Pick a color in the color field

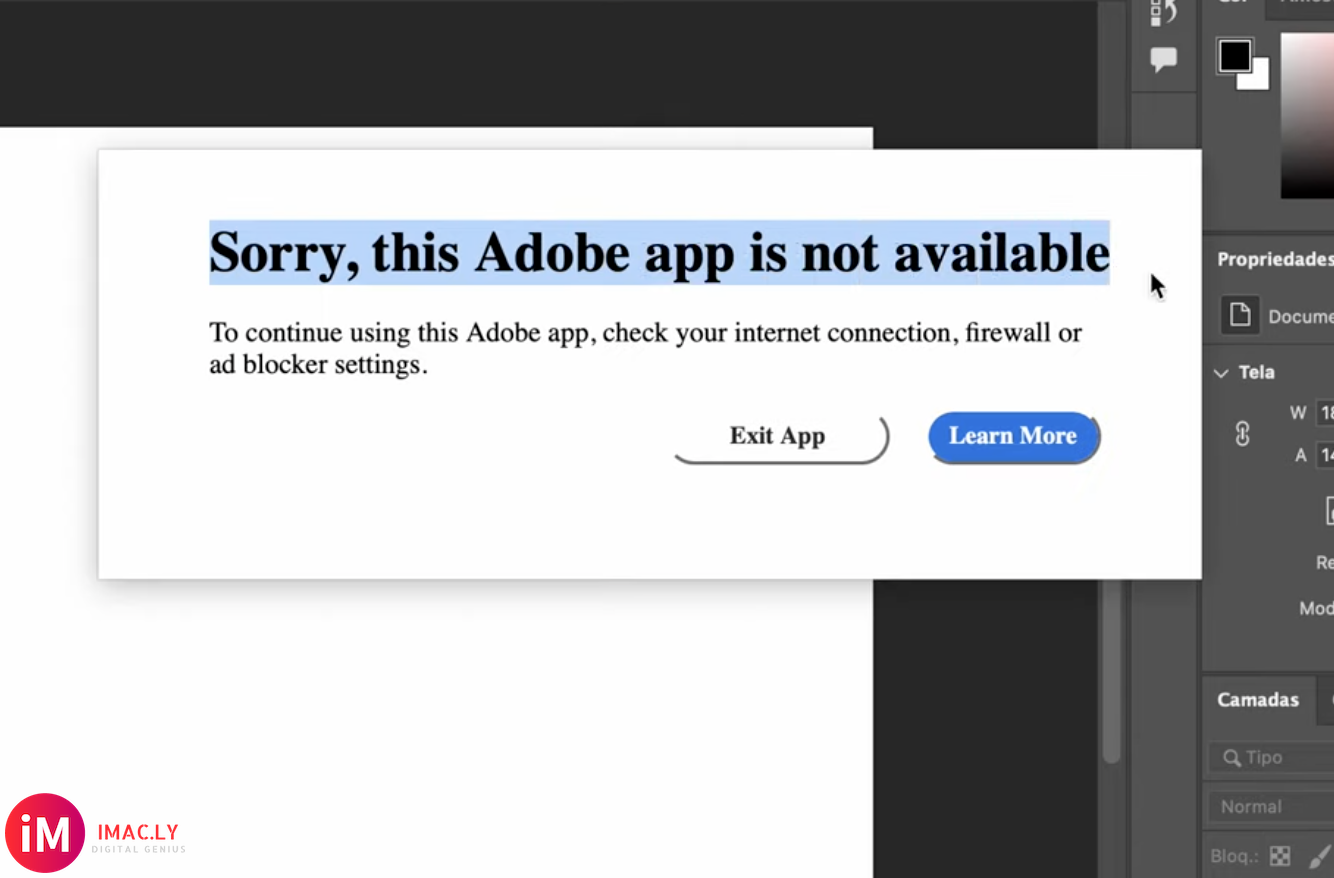[1307, 115]
